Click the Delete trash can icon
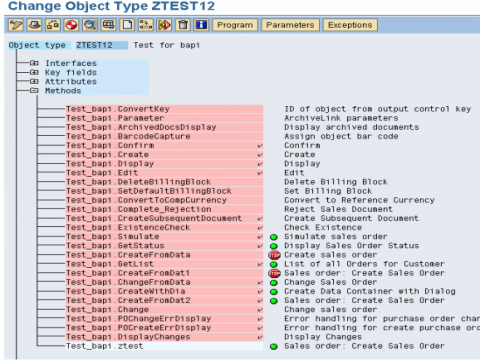 point(183,25)
